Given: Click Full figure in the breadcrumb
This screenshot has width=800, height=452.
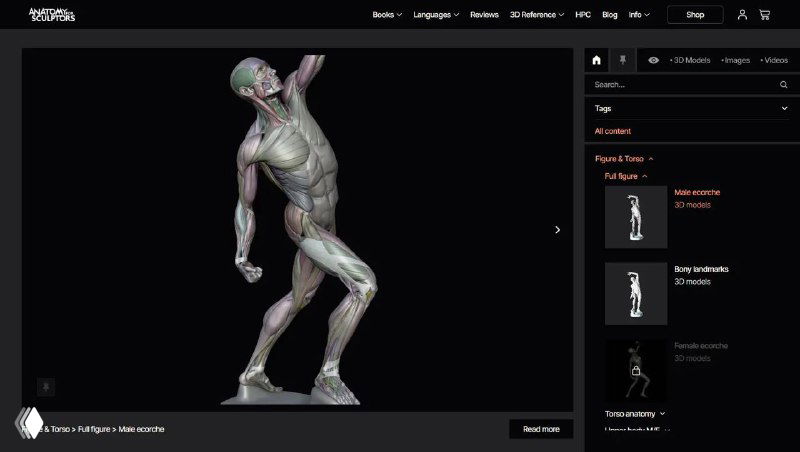Looking at the screenshot, I should pyautogui.click(x=94, y=429).
